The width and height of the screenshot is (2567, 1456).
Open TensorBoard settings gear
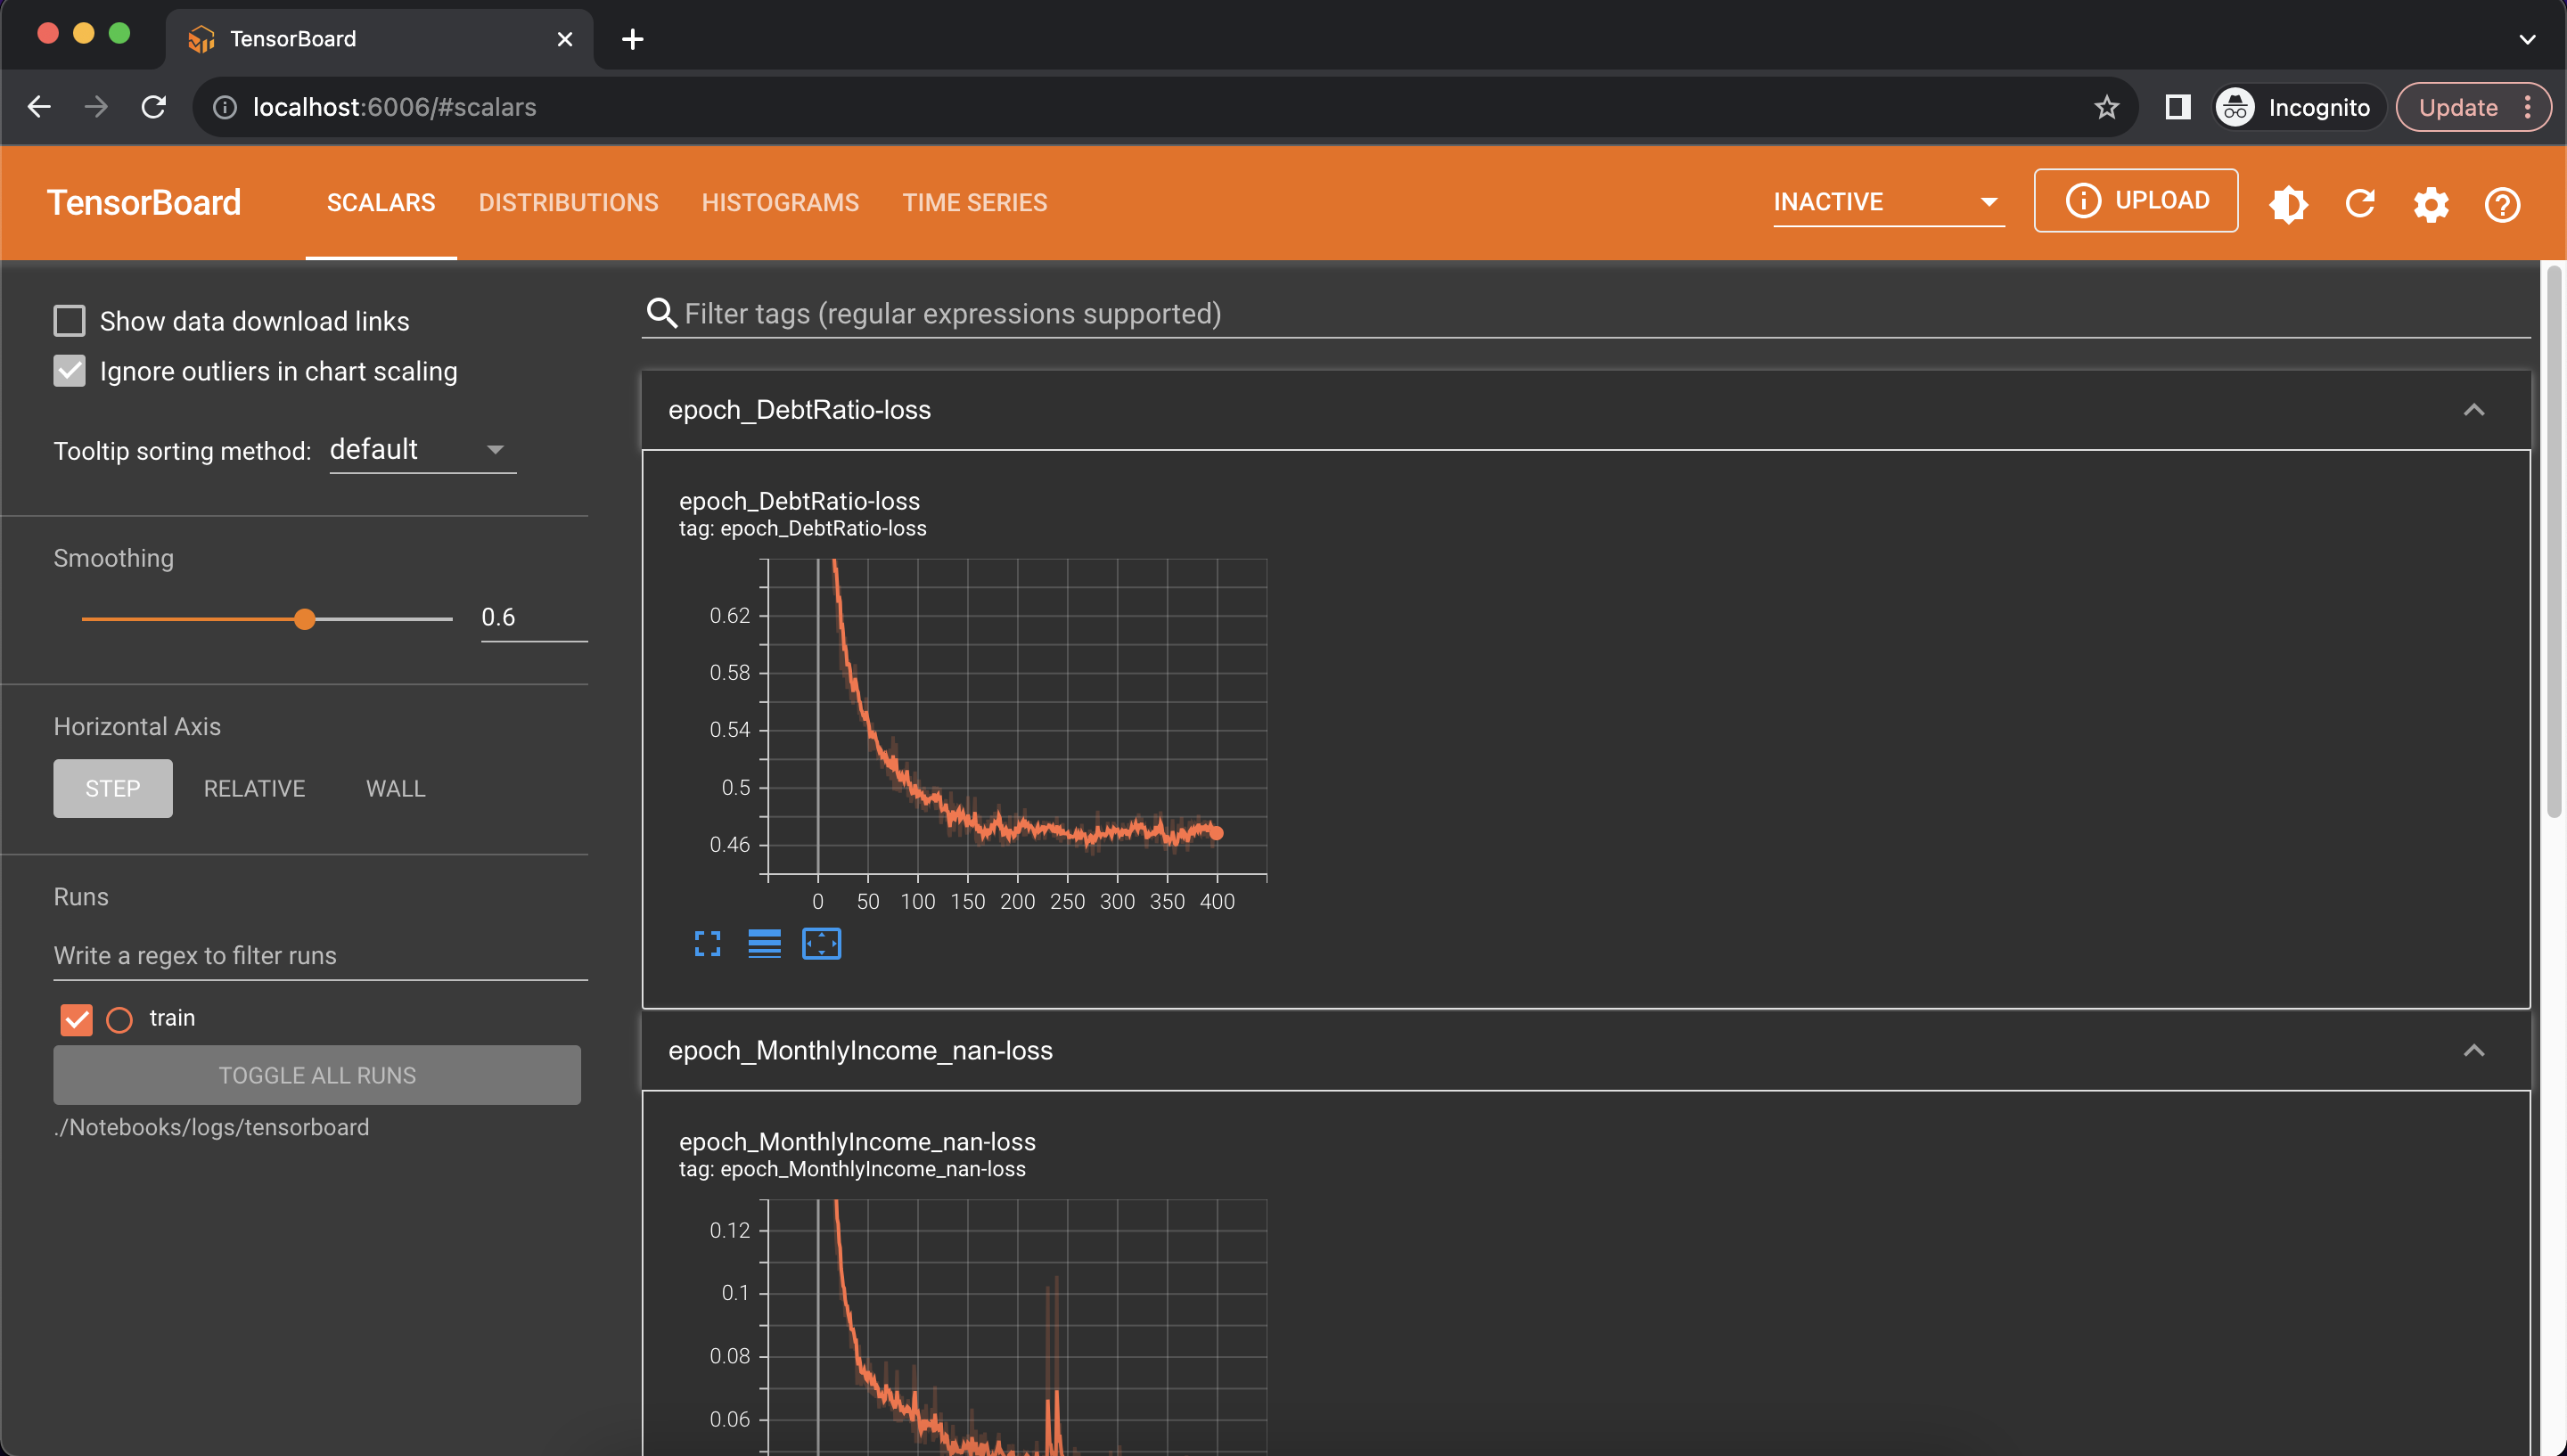pyautogui.click(x=2431, y=204)
